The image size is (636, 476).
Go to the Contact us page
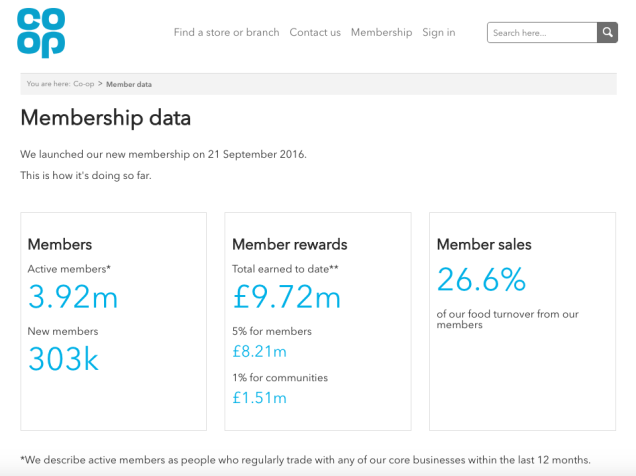click(x=315, y=32)
